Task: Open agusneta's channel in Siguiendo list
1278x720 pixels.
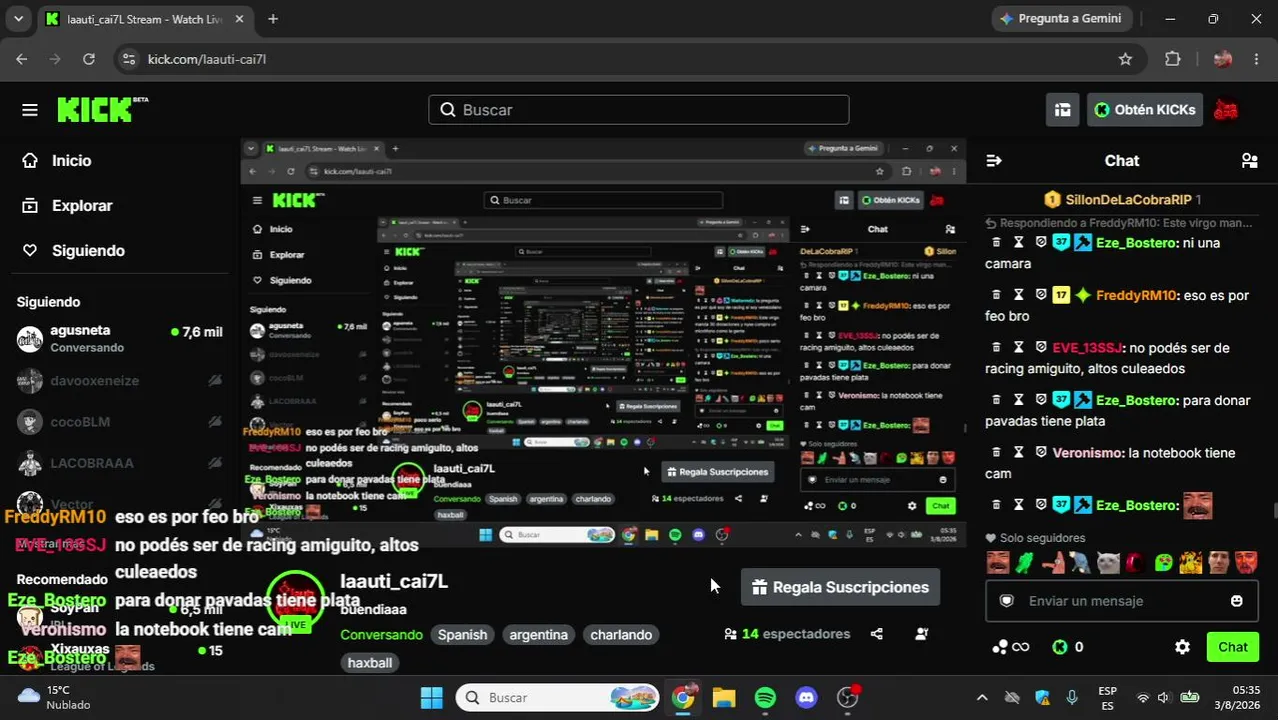Action: [x=120, y=338]
